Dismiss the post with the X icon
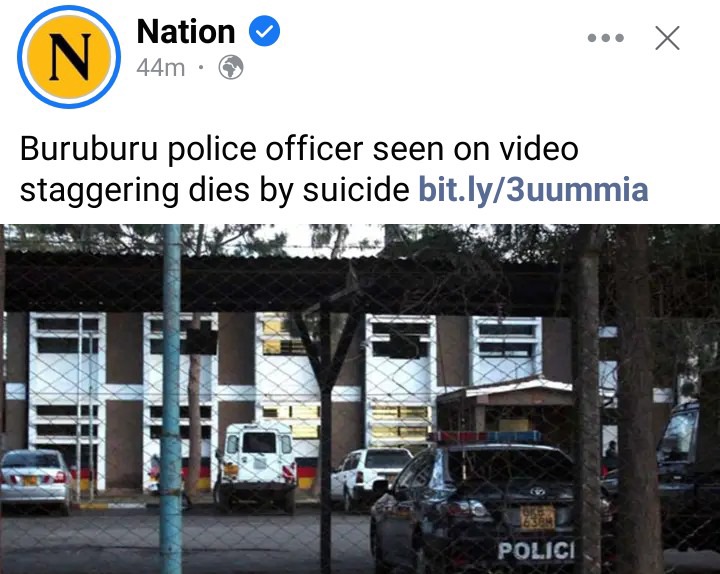The height and width of the screenshot is (574, 720). coord(667,38)
